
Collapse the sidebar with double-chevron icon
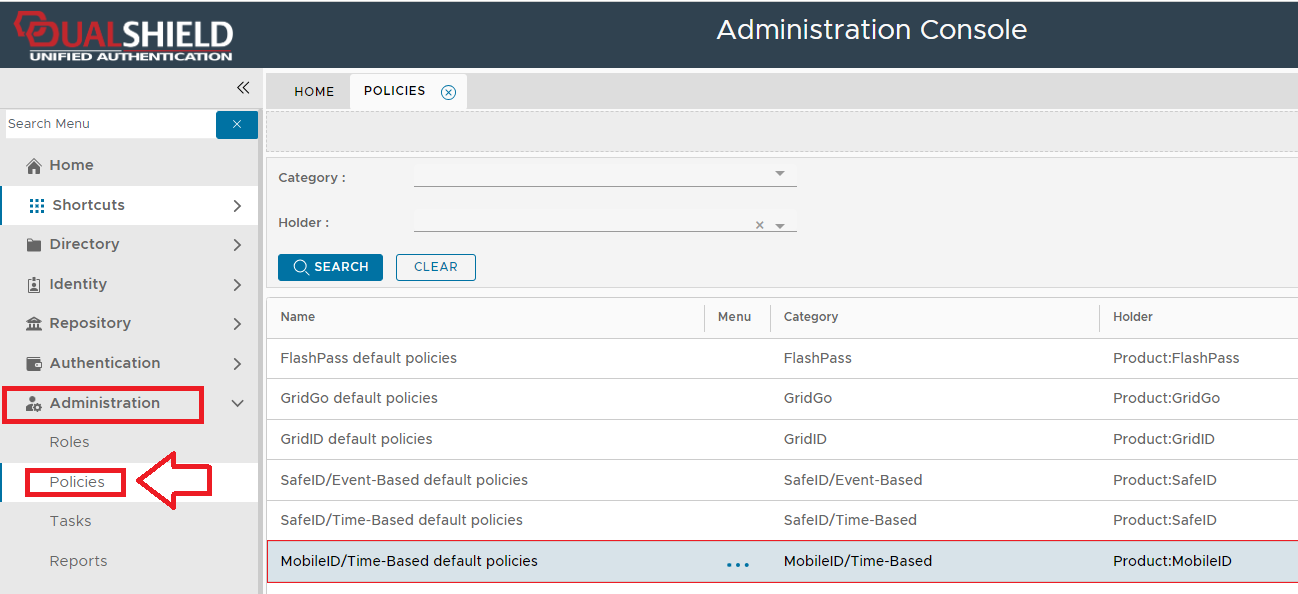pyautogui.click(x=243, y=88)
